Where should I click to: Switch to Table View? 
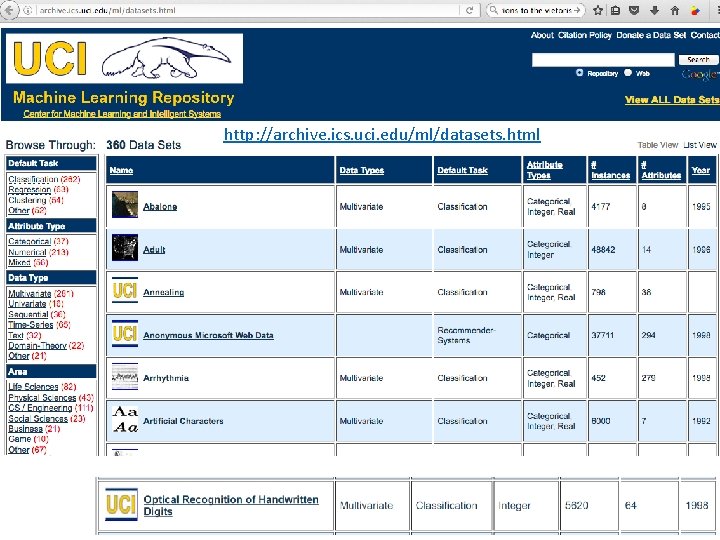pos(658,145)
